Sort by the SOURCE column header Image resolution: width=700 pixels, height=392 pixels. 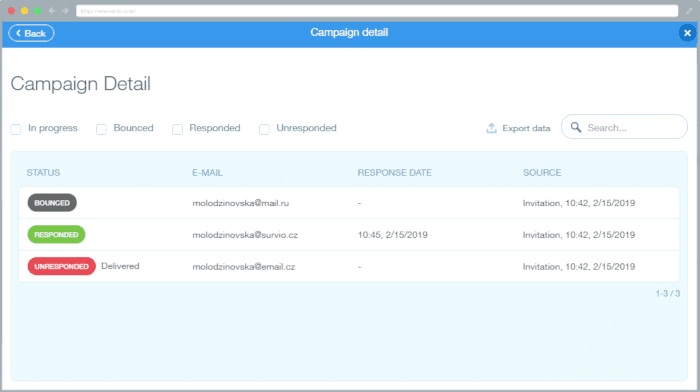tap(542, 173)
